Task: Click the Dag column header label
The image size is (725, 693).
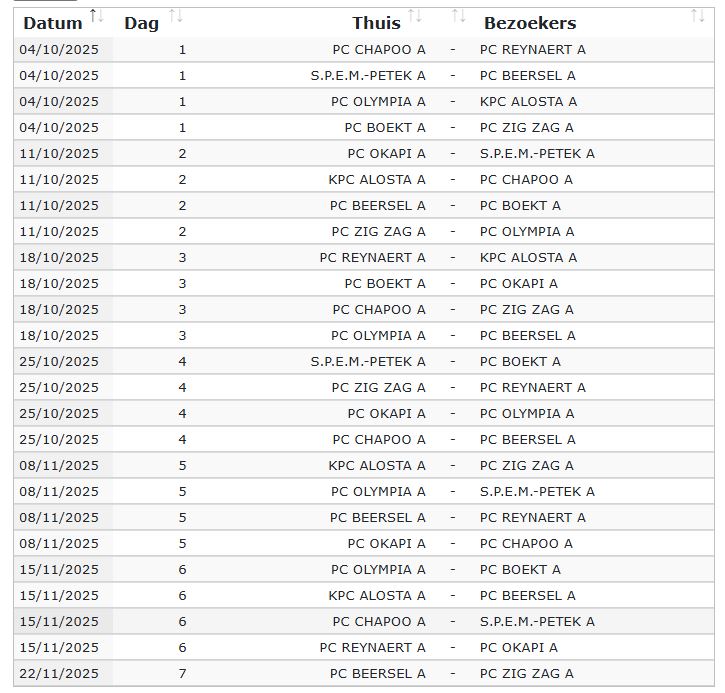Action: 141,23
